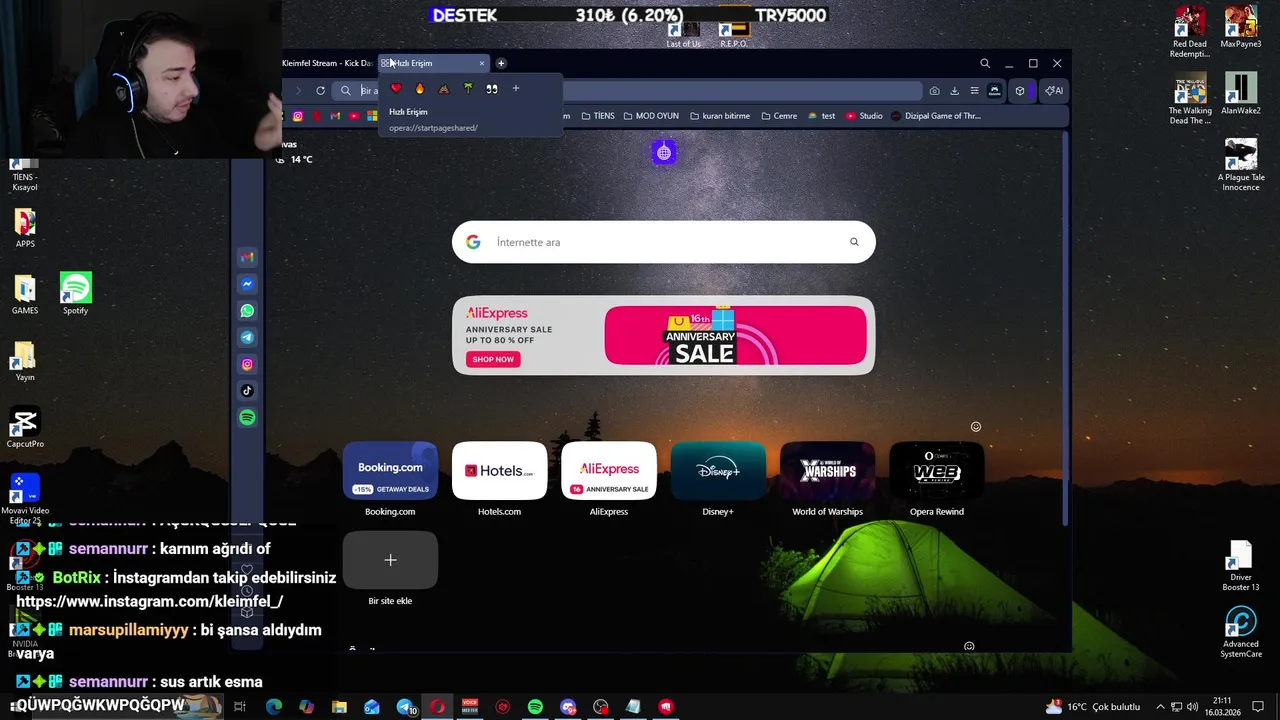Click the palm tree emoji in tab popup
Image resolution: width=1280 pixels, height=720 pixels.
click(x=468, y=89)
